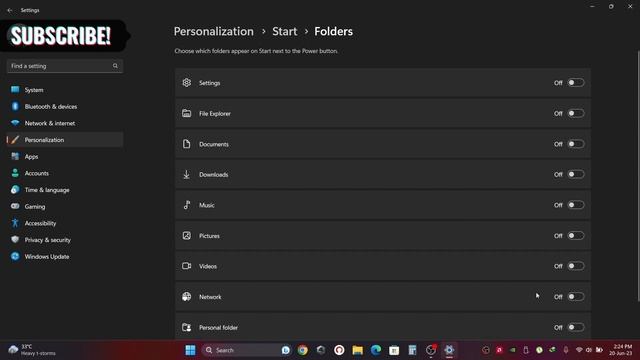Open the weather widget on taskbar

click(32, 350)
